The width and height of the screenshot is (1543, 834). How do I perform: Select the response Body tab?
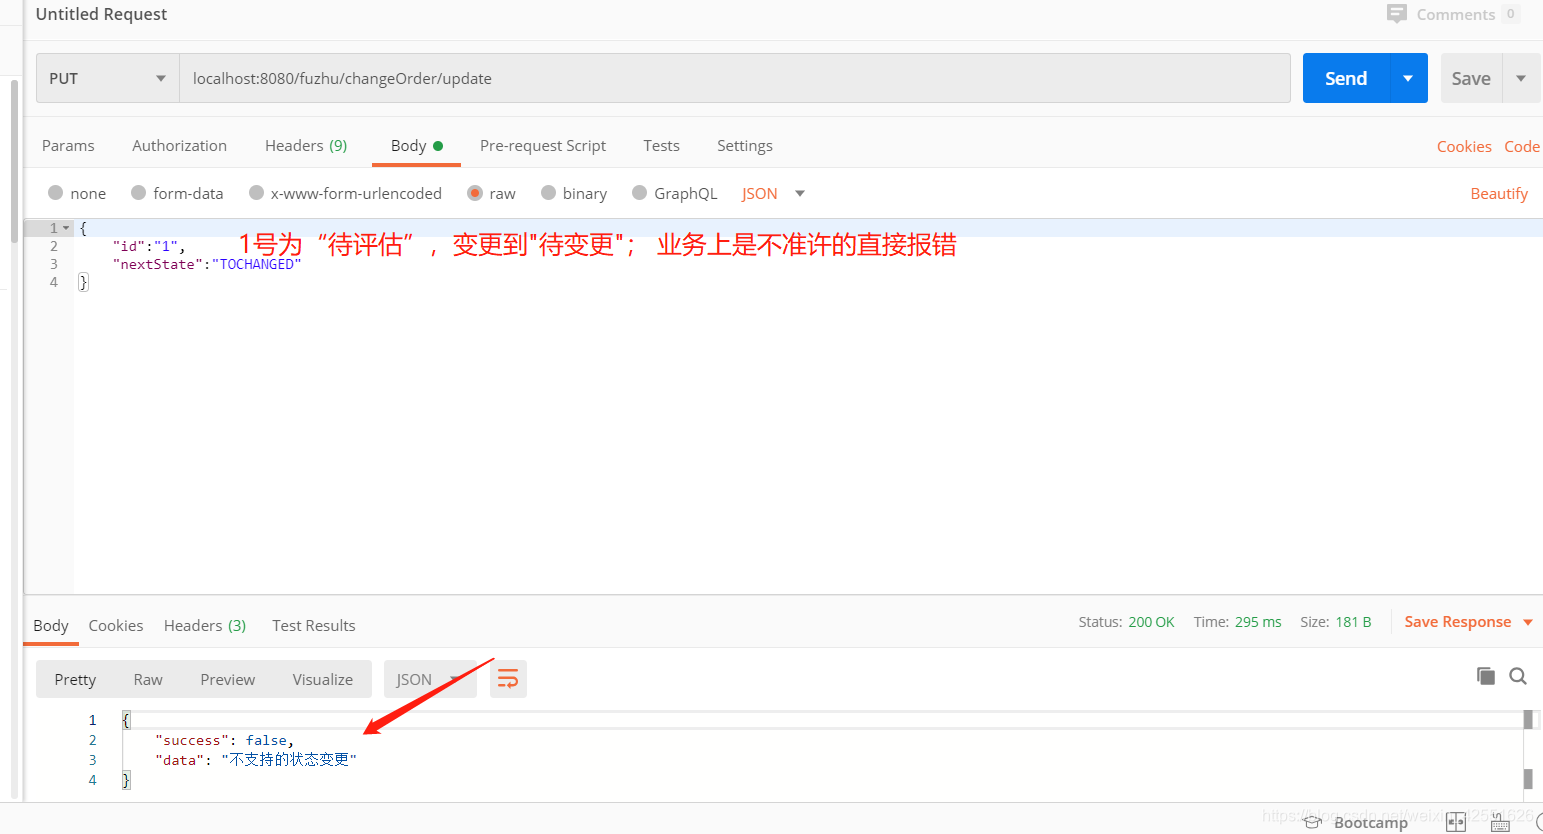pos(51,625)
